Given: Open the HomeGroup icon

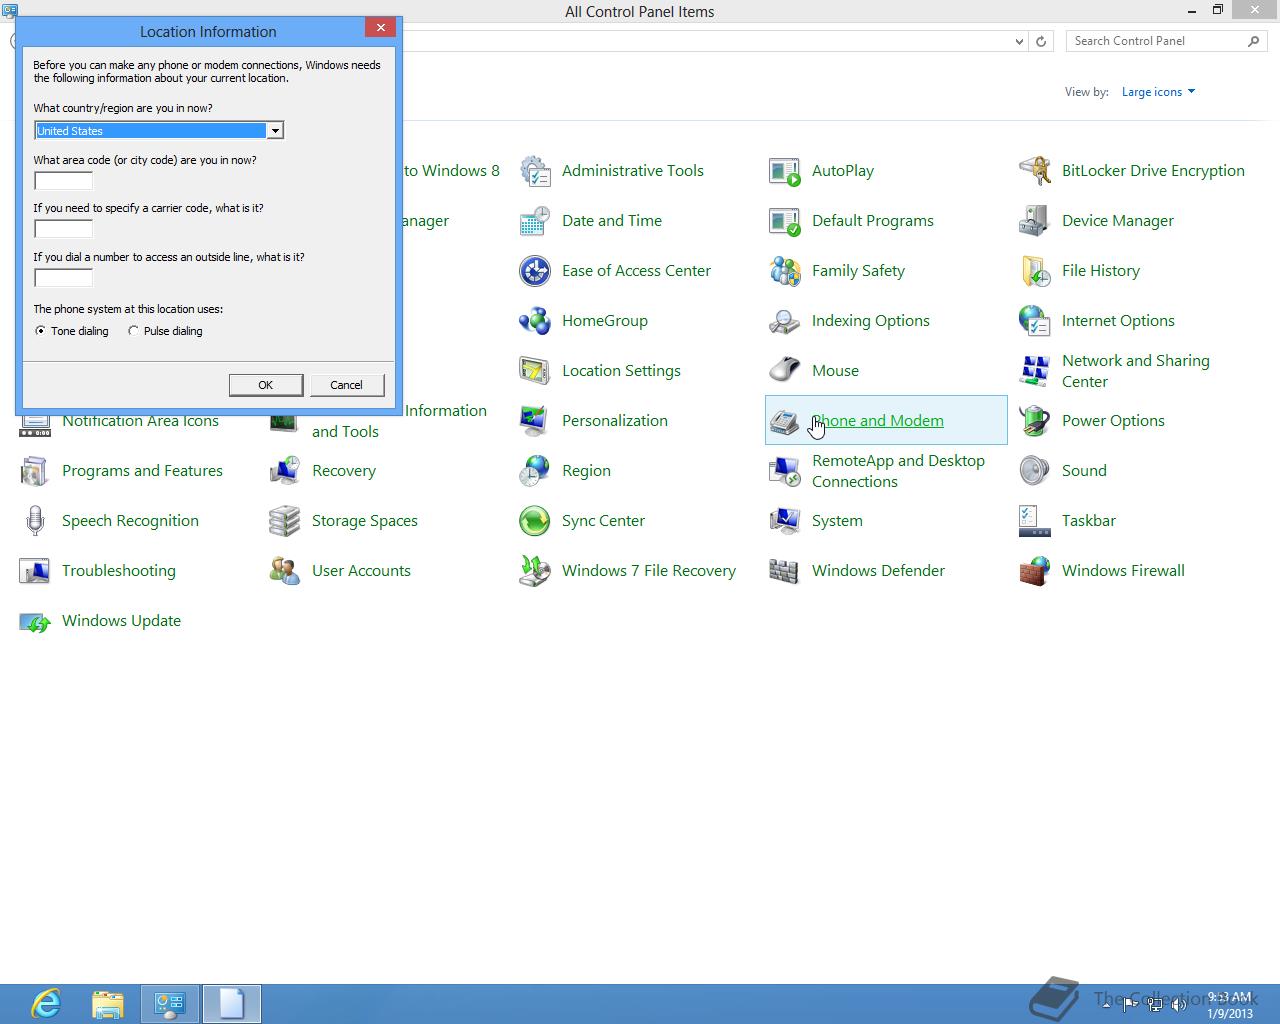Looking at the screenshot, I should pos(535,321).
